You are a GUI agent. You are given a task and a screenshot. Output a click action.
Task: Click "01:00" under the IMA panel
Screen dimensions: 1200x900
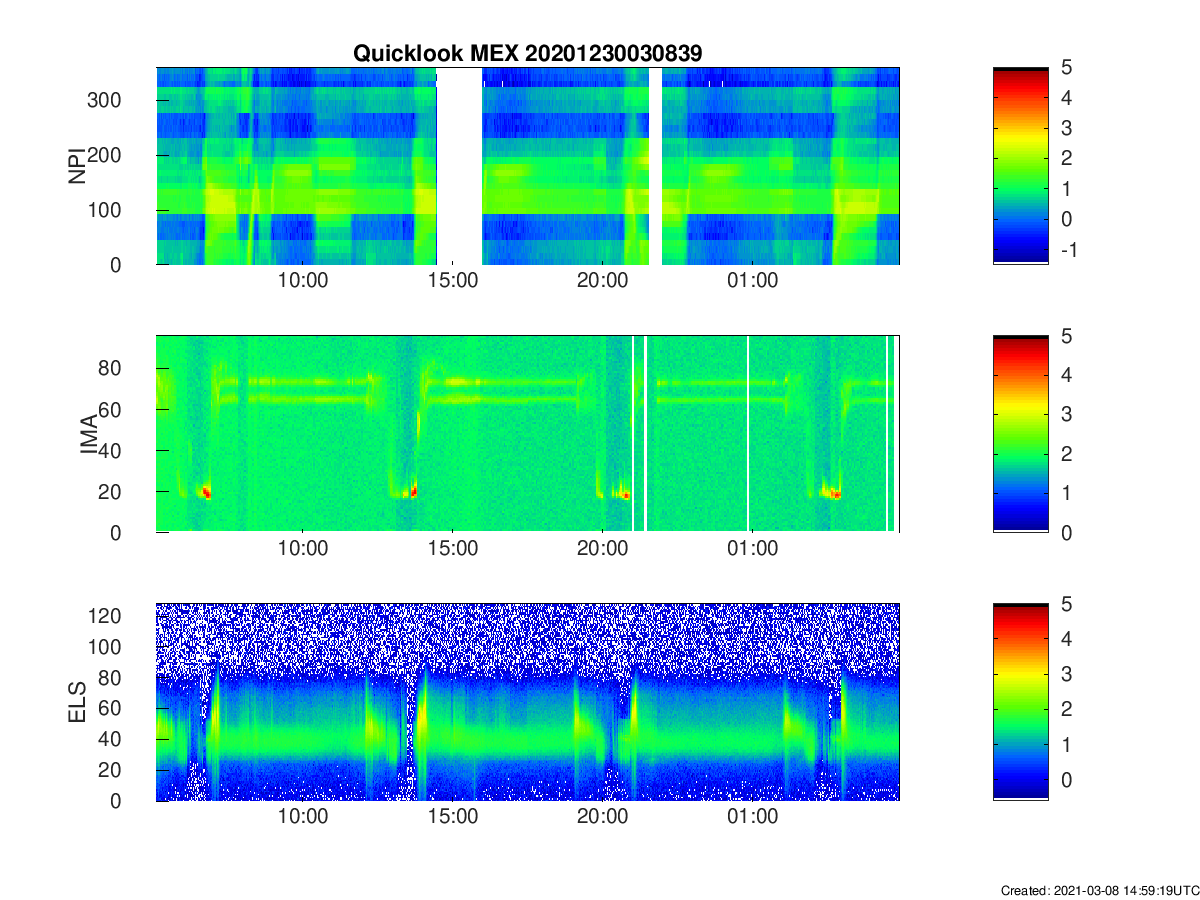(x=752, y=551)
